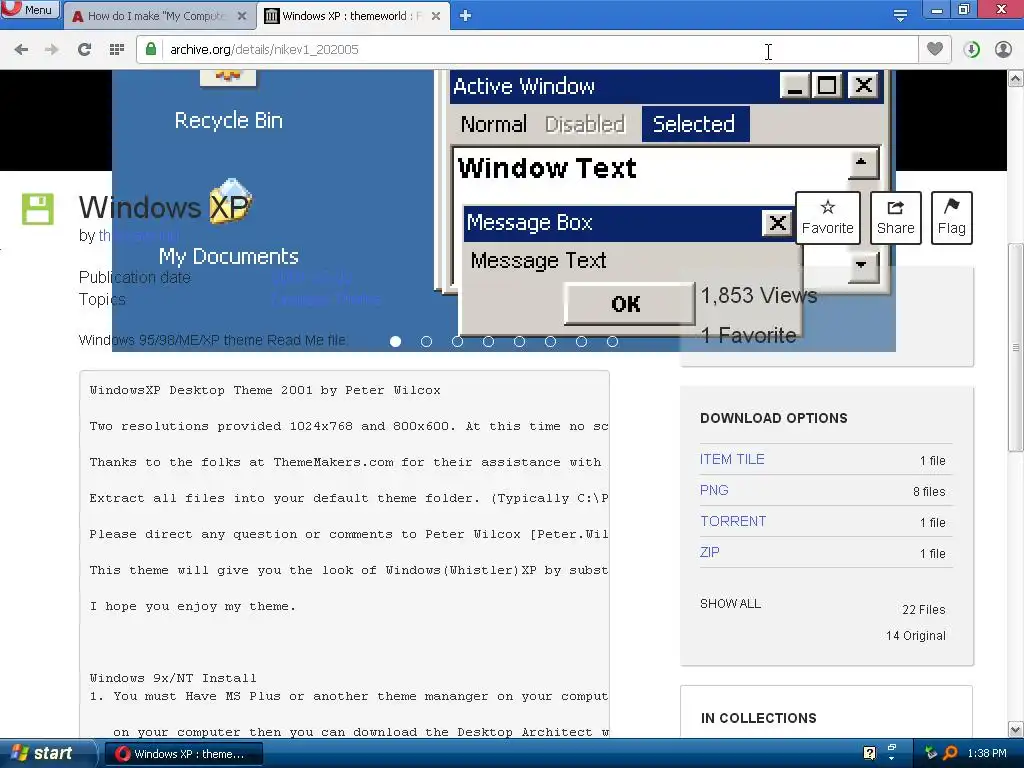Click the 1:38 PM taskbar clock
This screenshot has height=768, width=1024.
(987, 753)
